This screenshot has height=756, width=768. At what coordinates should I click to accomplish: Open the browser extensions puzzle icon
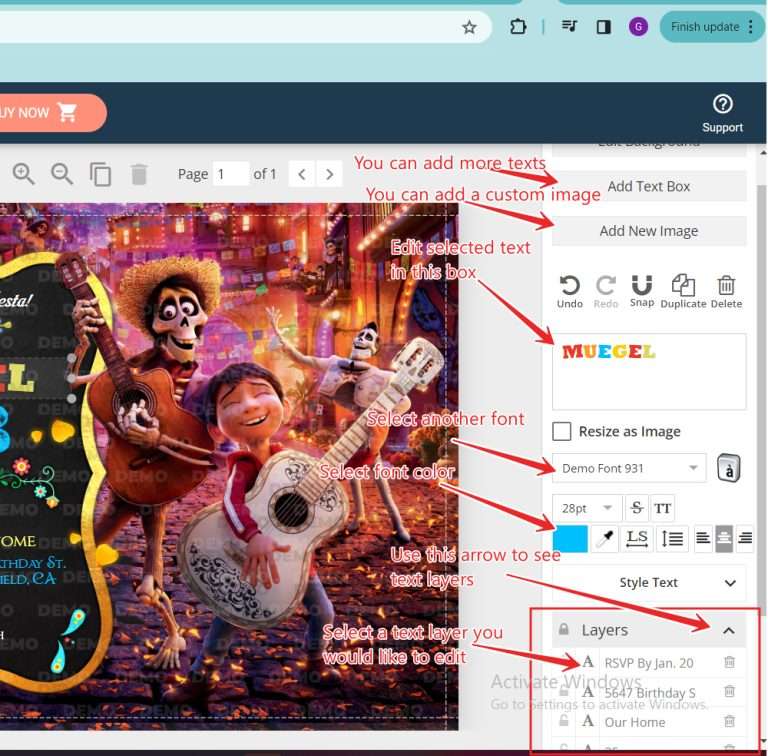click(518, 26)
